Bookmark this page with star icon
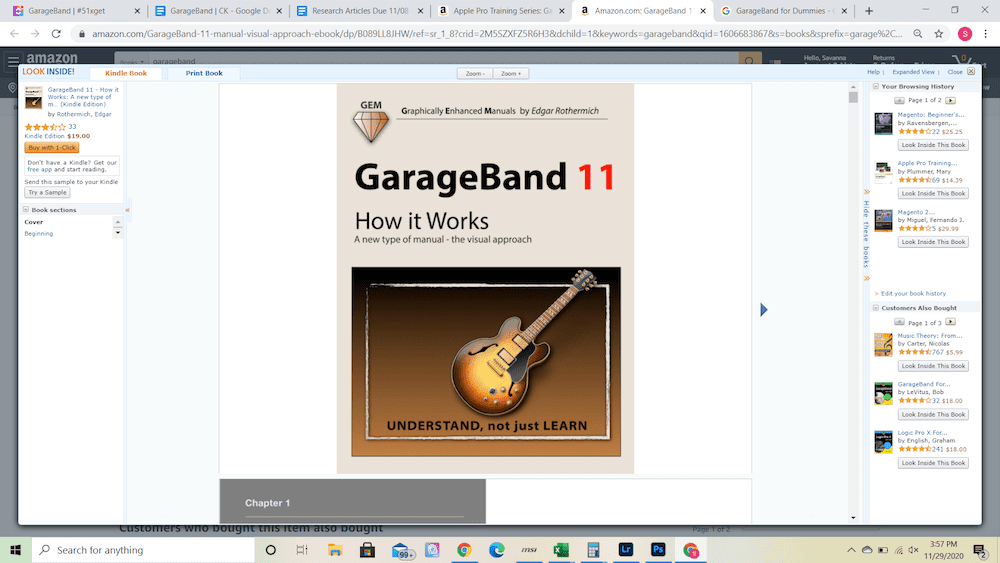The width and height of the screenshot is (1000, 563). click(939, 34)
